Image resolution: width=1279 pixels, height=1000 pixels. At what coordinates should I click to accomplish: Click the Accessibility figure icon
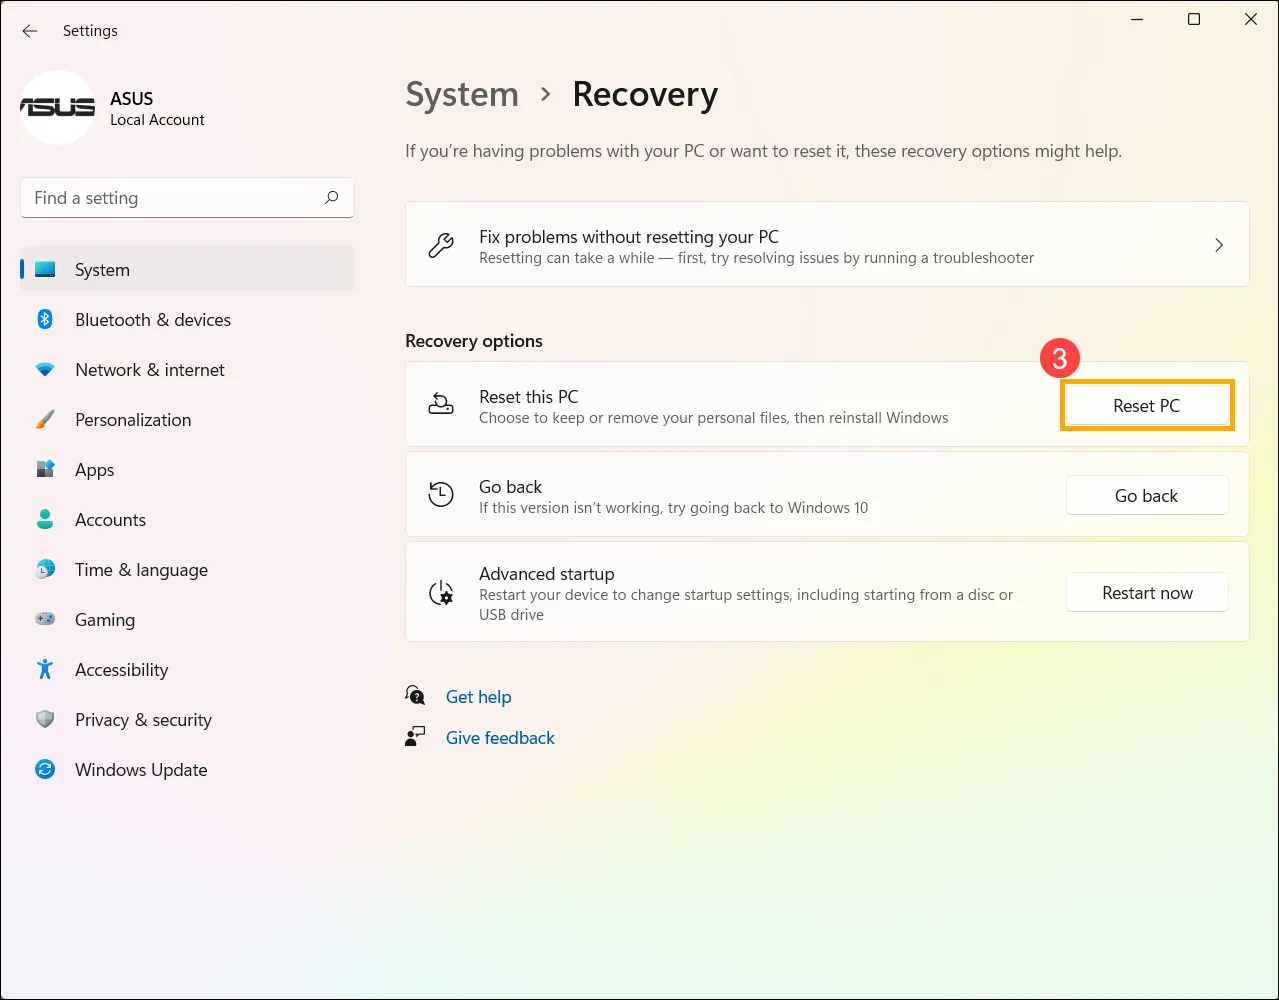tap(45, 669)
